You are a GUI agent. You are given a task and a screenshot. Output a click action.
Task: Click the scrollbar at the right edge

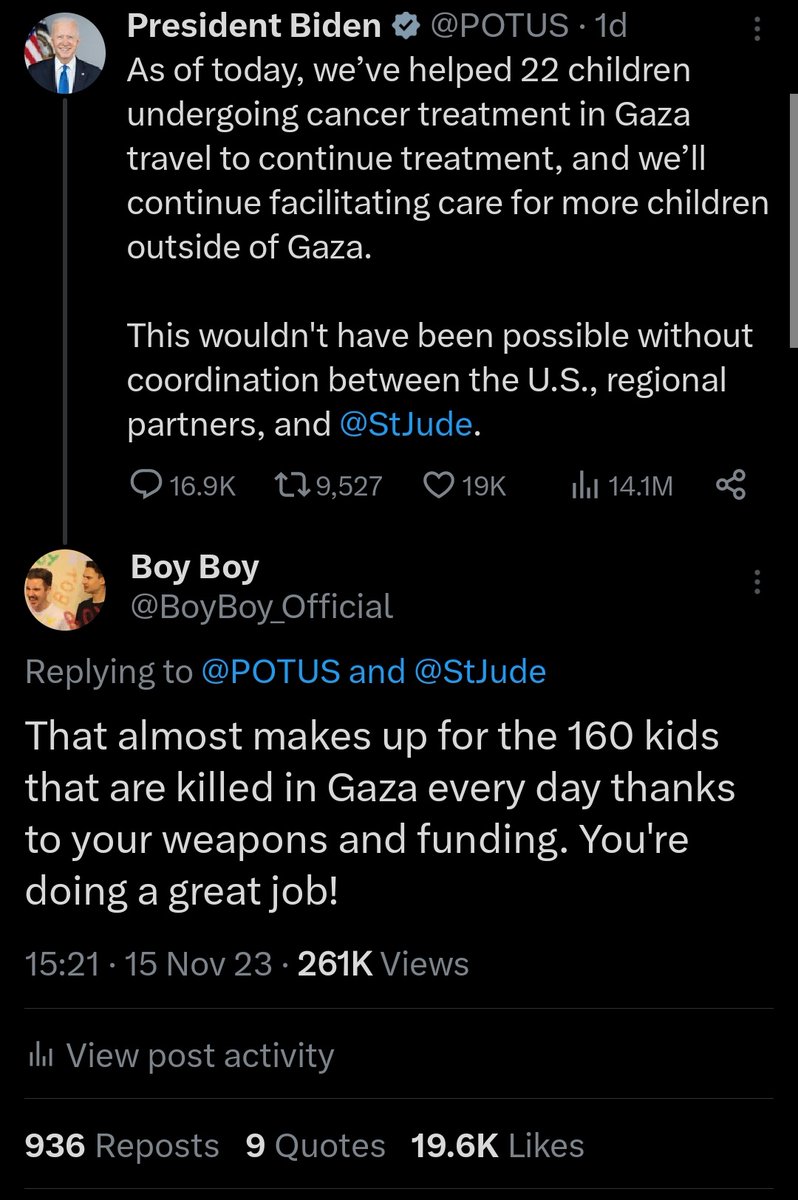tap(793, 220)
